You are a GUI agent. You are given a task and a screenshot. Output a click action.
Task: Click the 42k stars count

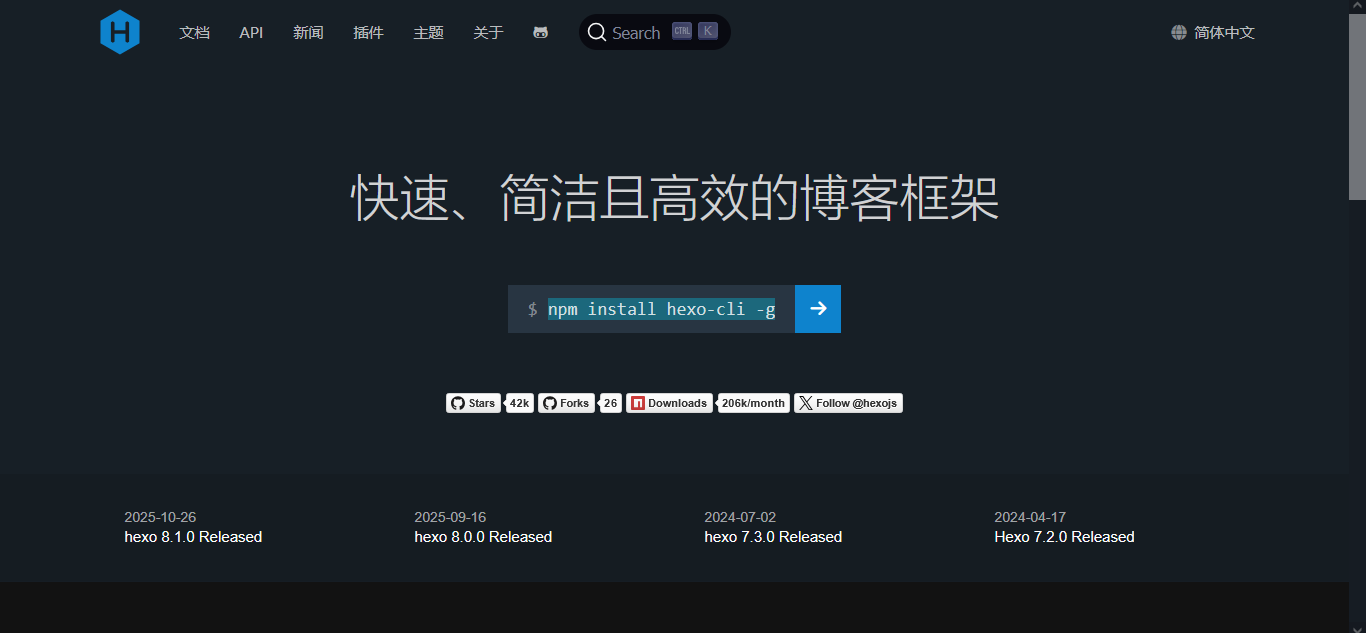519,403
